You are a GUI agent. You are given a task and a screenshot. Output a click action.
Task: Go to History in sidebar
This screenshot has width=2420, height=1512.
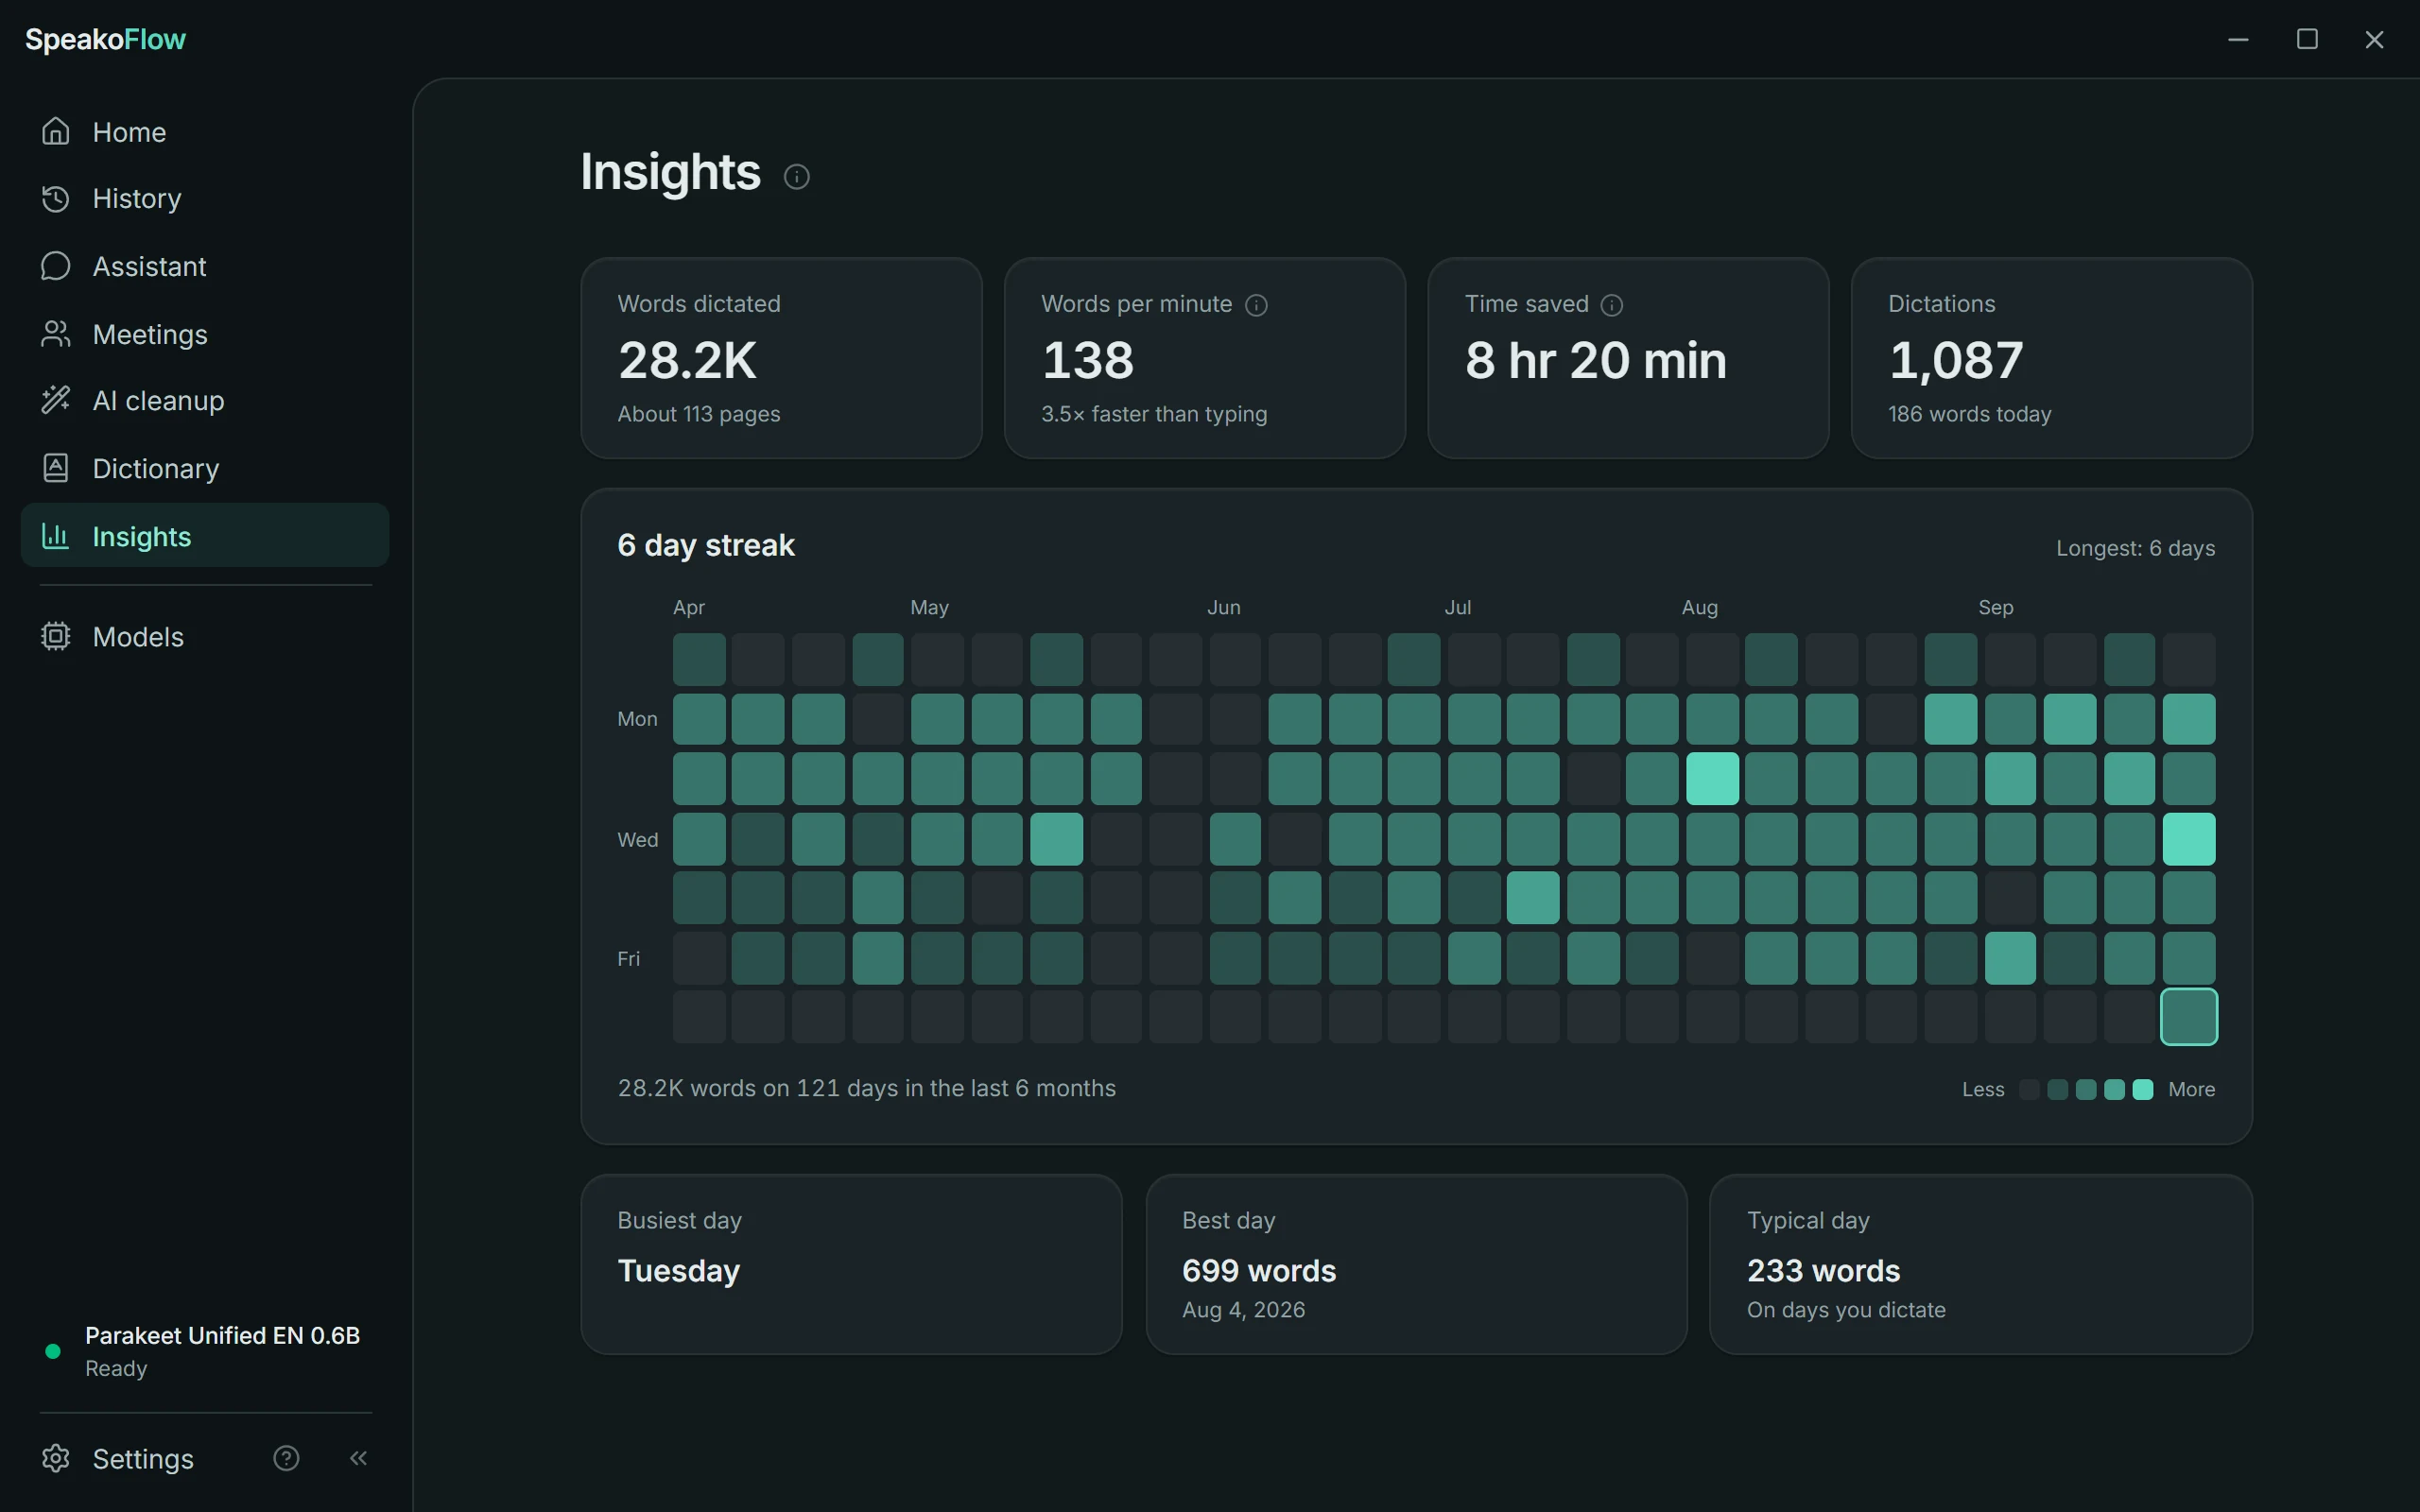point(137,198)
